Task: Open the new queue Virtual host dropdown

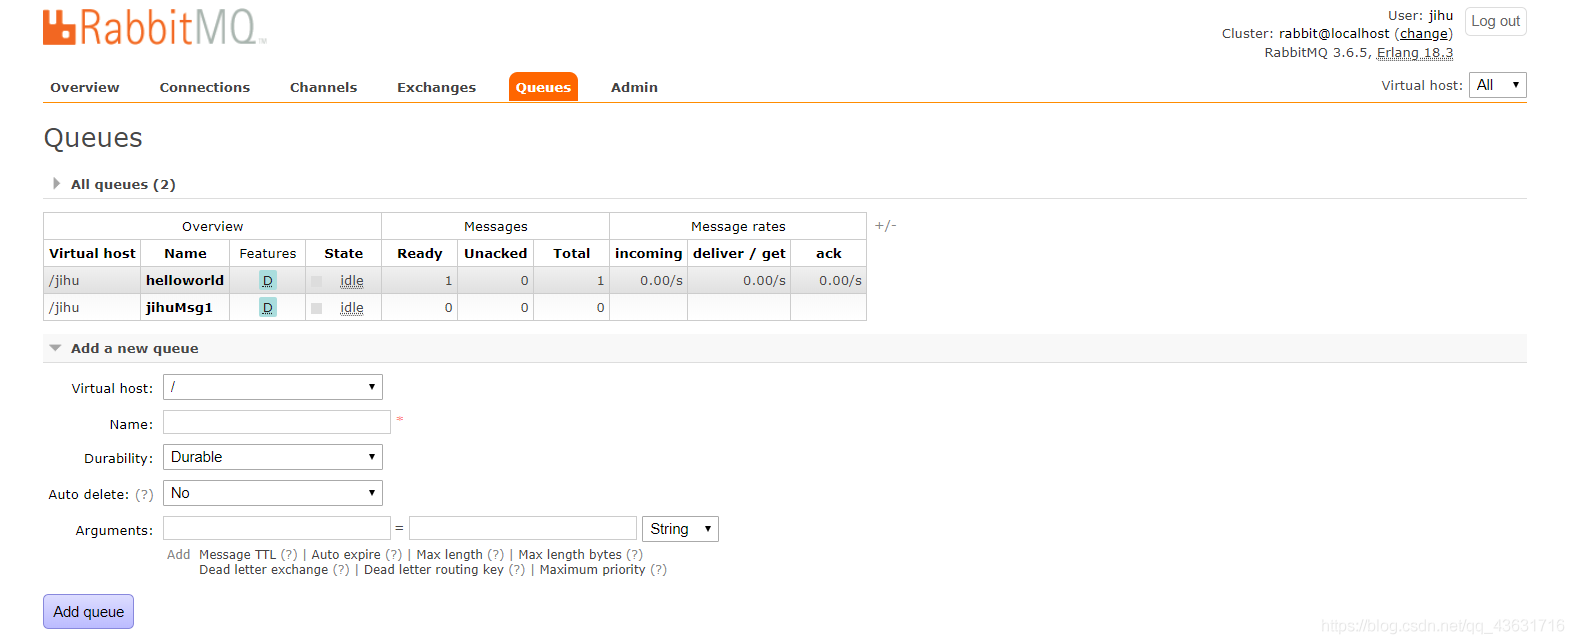Action: pyautogui.click(x=273, y=387)
